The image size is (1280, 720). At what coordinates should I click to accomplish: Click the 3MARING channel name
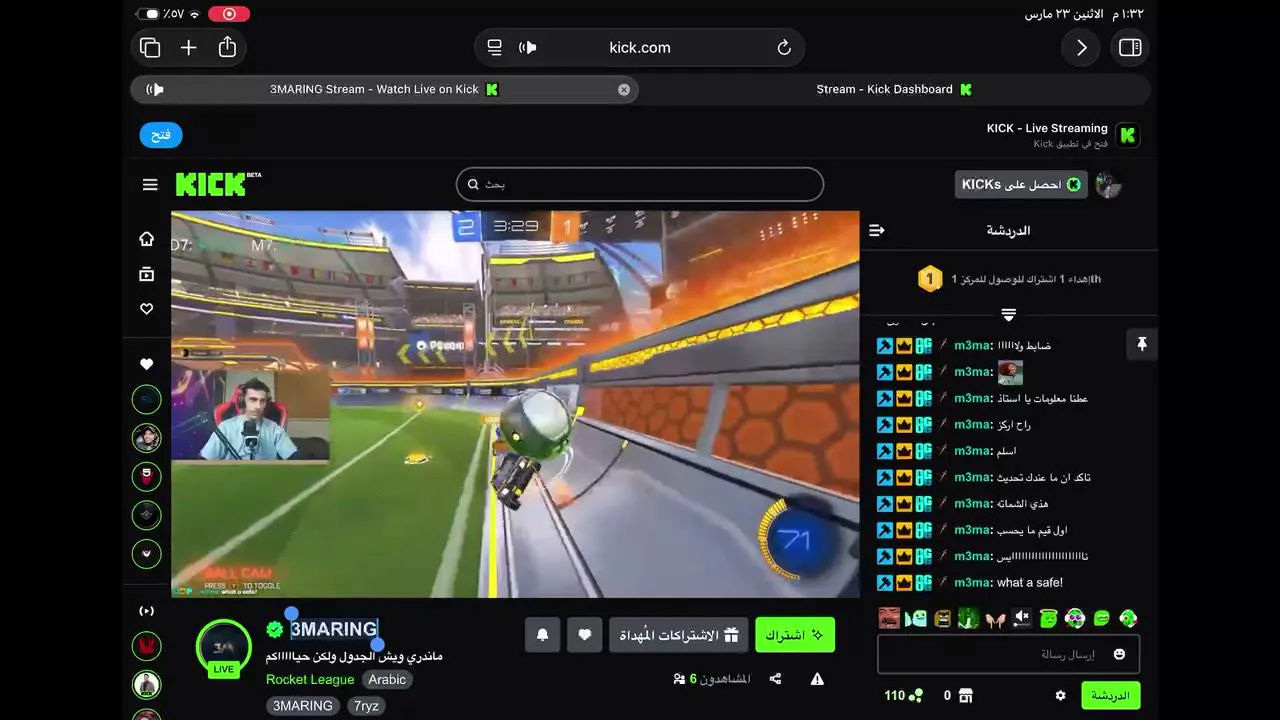(334, 629)
